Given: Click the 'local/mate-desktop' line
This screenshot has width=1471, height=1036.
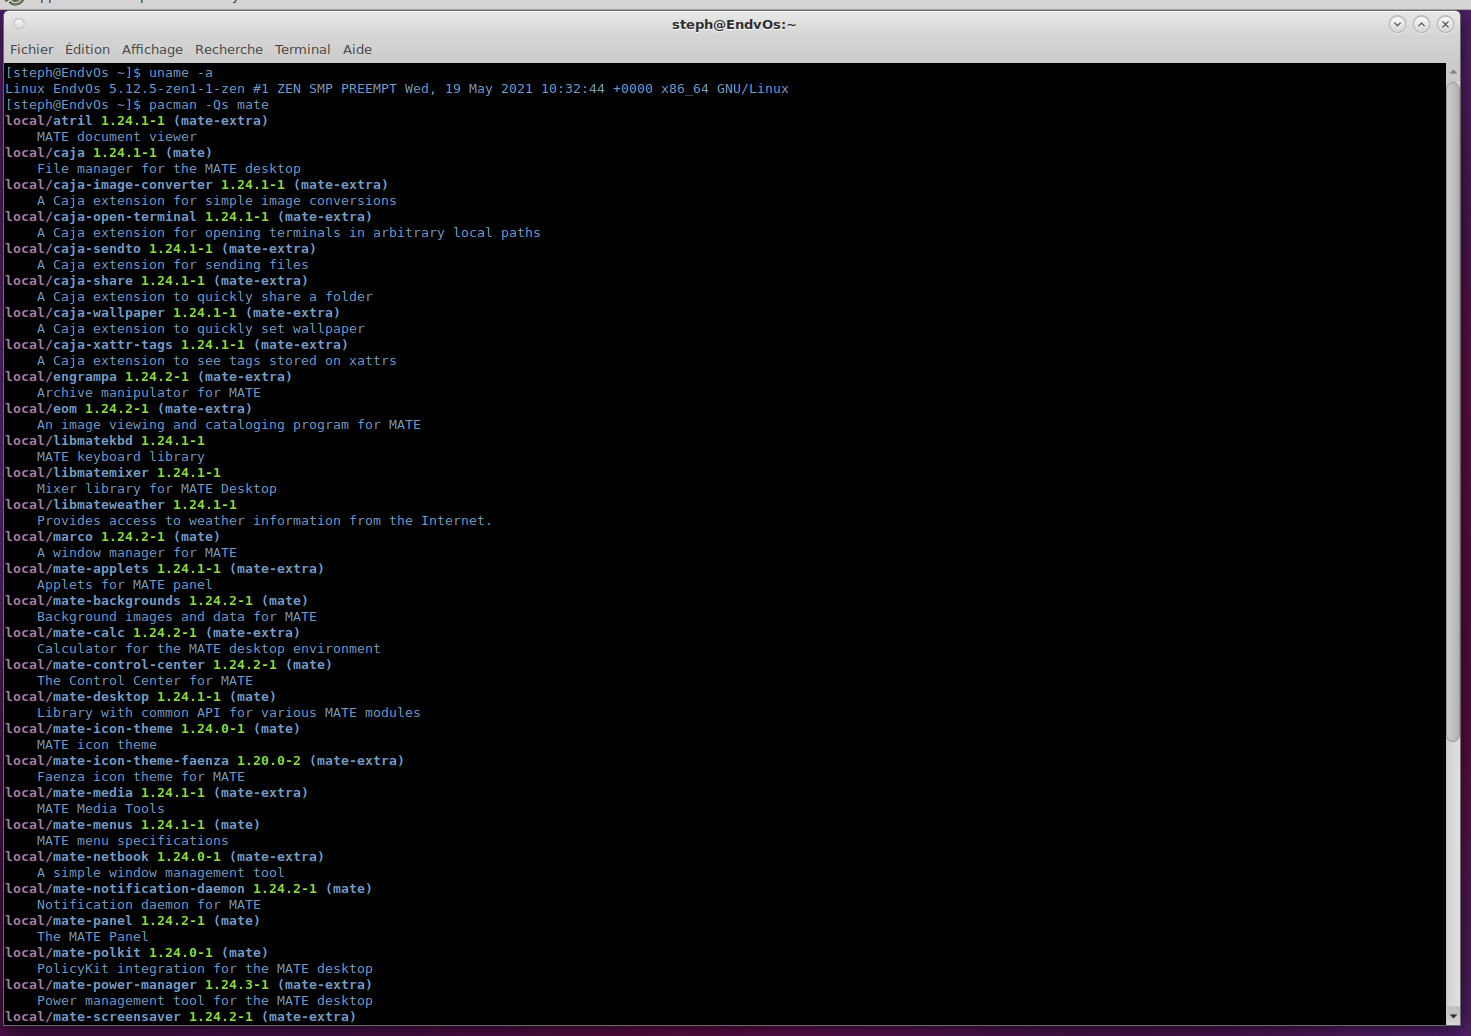Looking at the screenshot, I should click(140, 697).
